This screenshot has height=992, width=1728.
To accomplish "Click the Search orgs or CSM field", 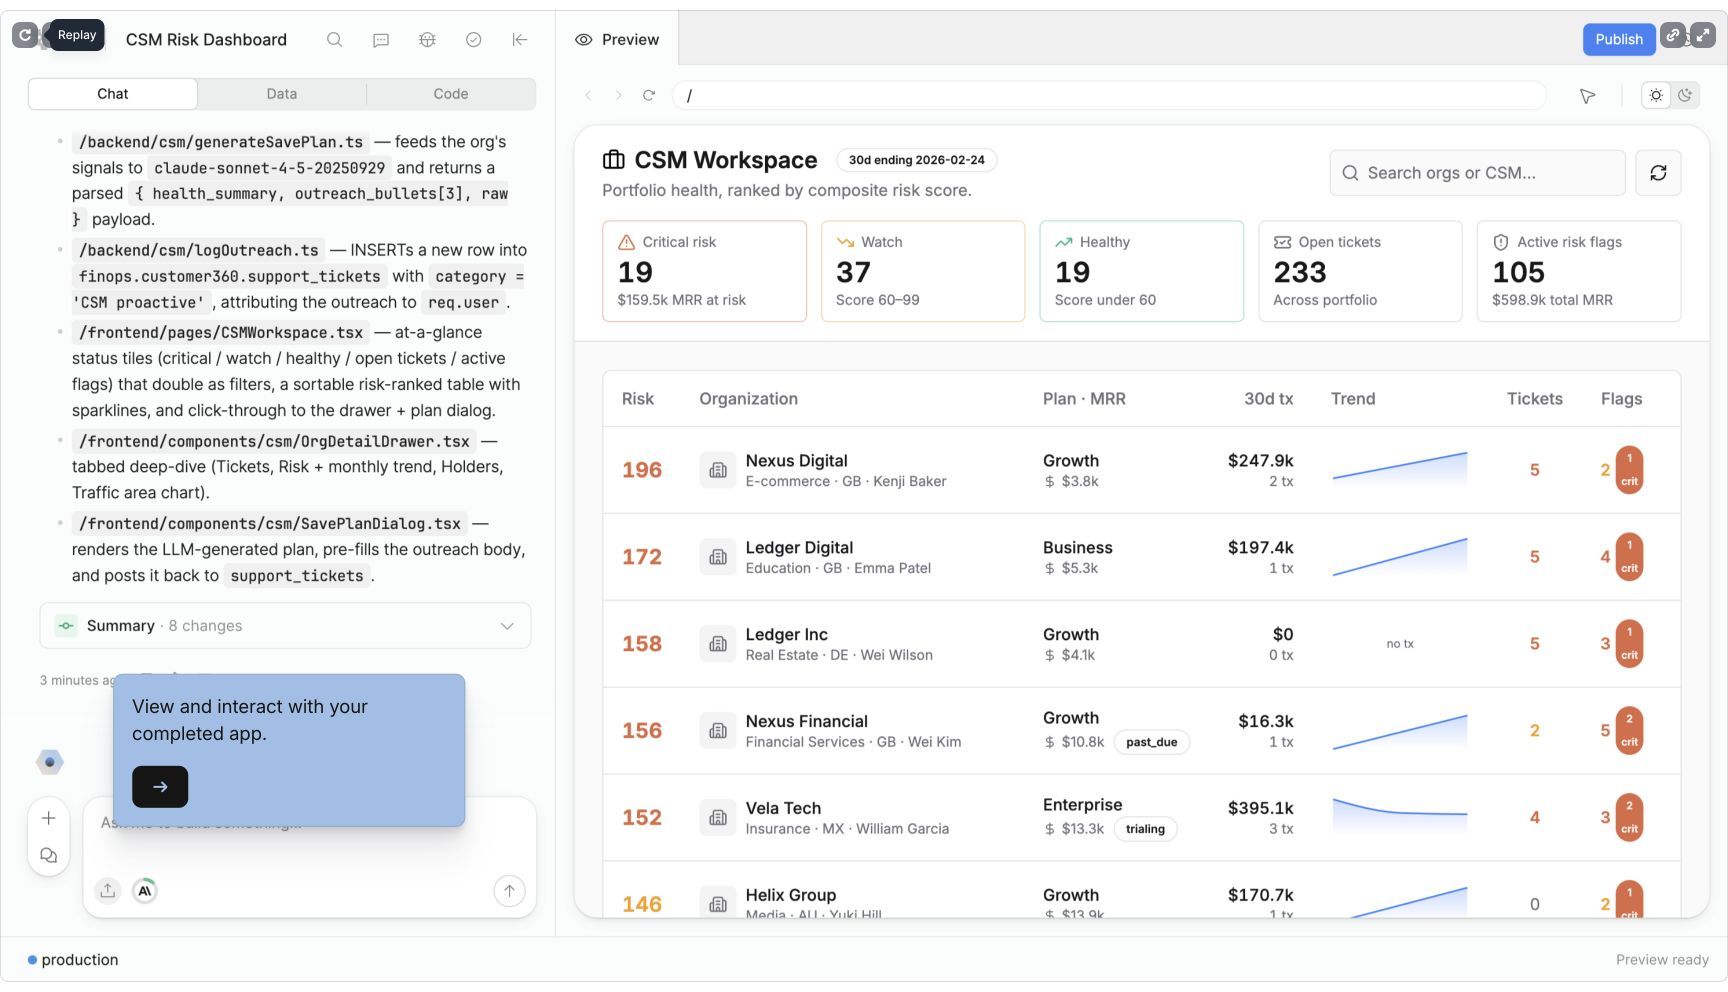I will click(1477, 173).
